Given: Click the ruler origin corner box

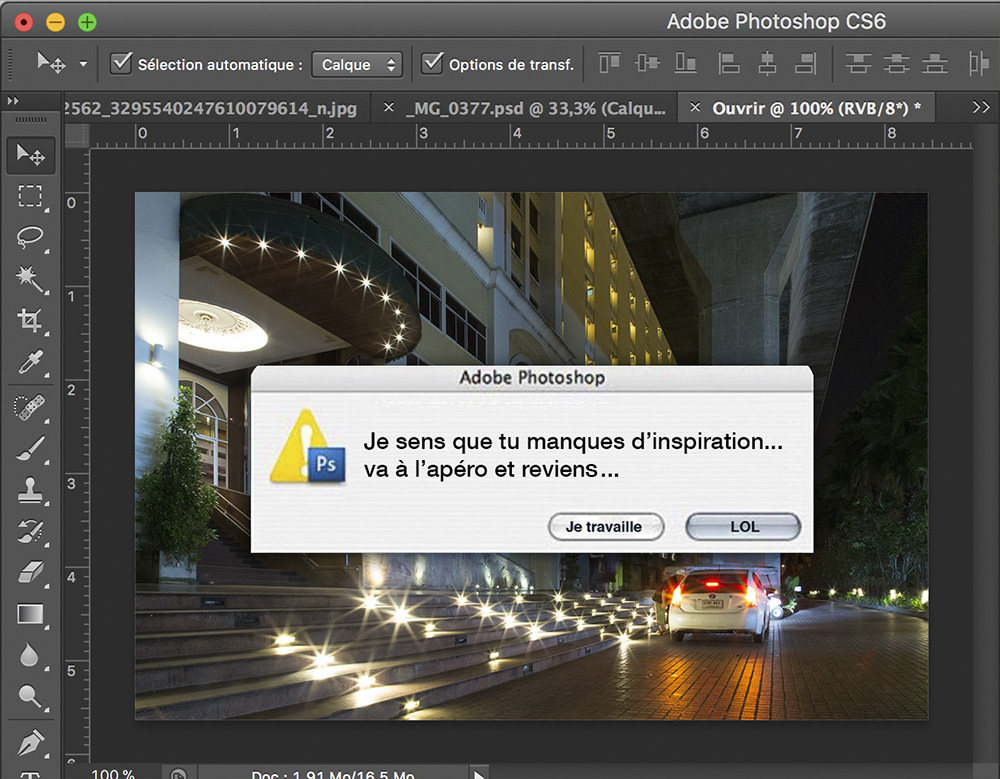Looking at the screenshot, I should click(x=77, y=135).
